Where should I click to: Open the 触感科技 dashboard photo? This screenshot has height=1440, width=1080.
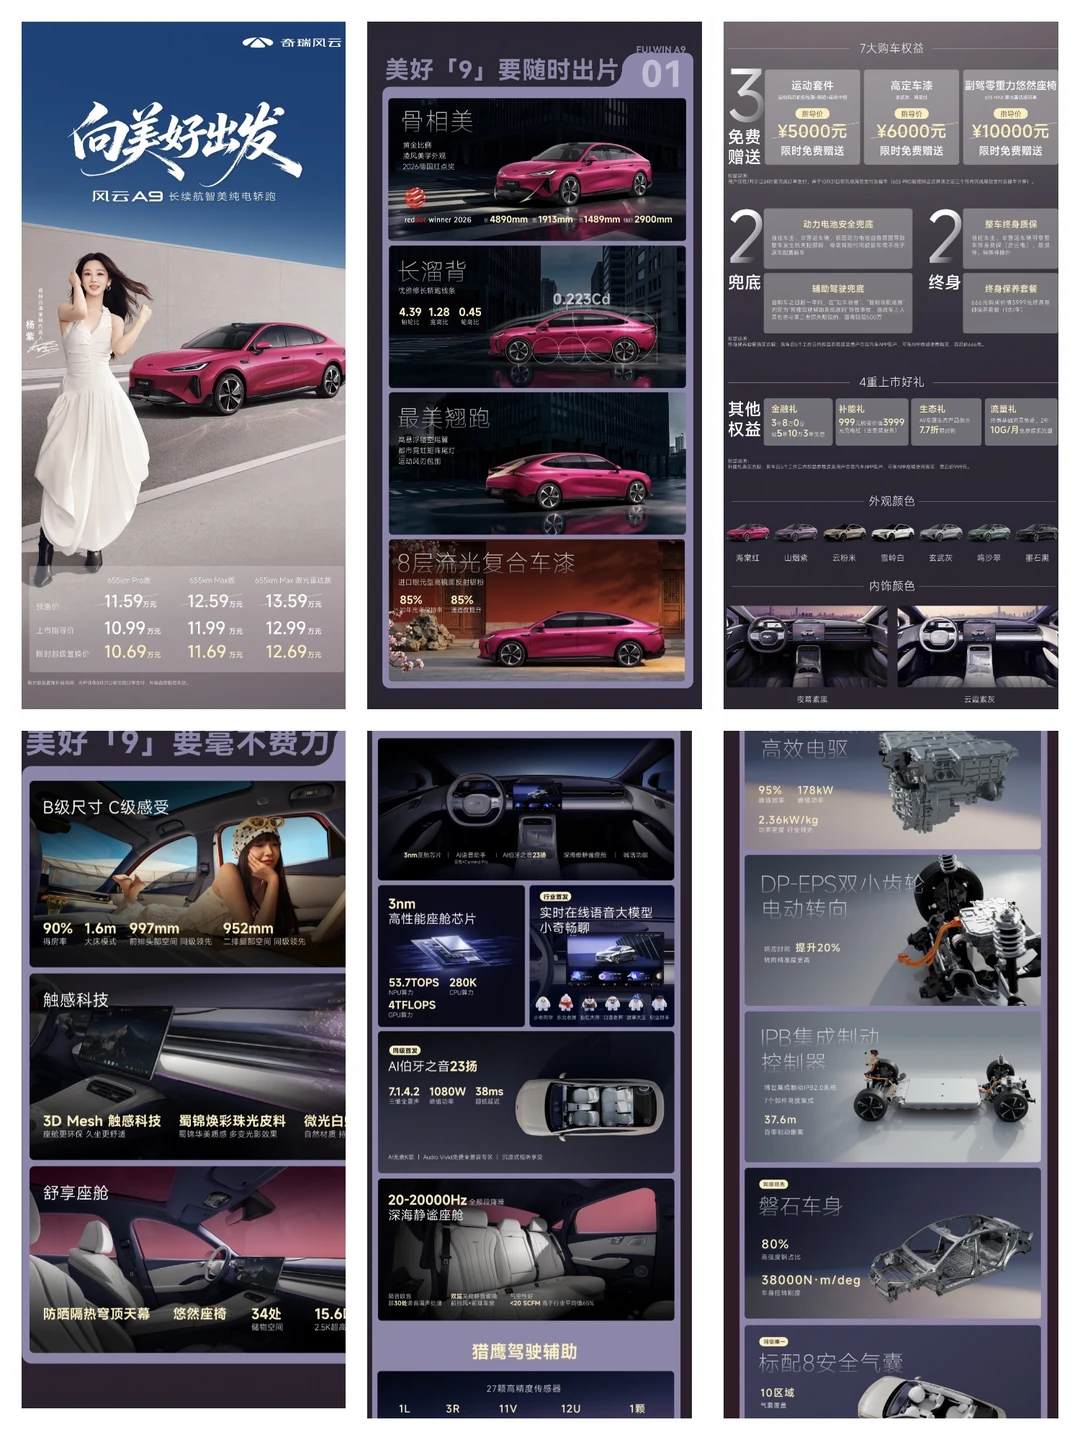(x=187, y=1067)
